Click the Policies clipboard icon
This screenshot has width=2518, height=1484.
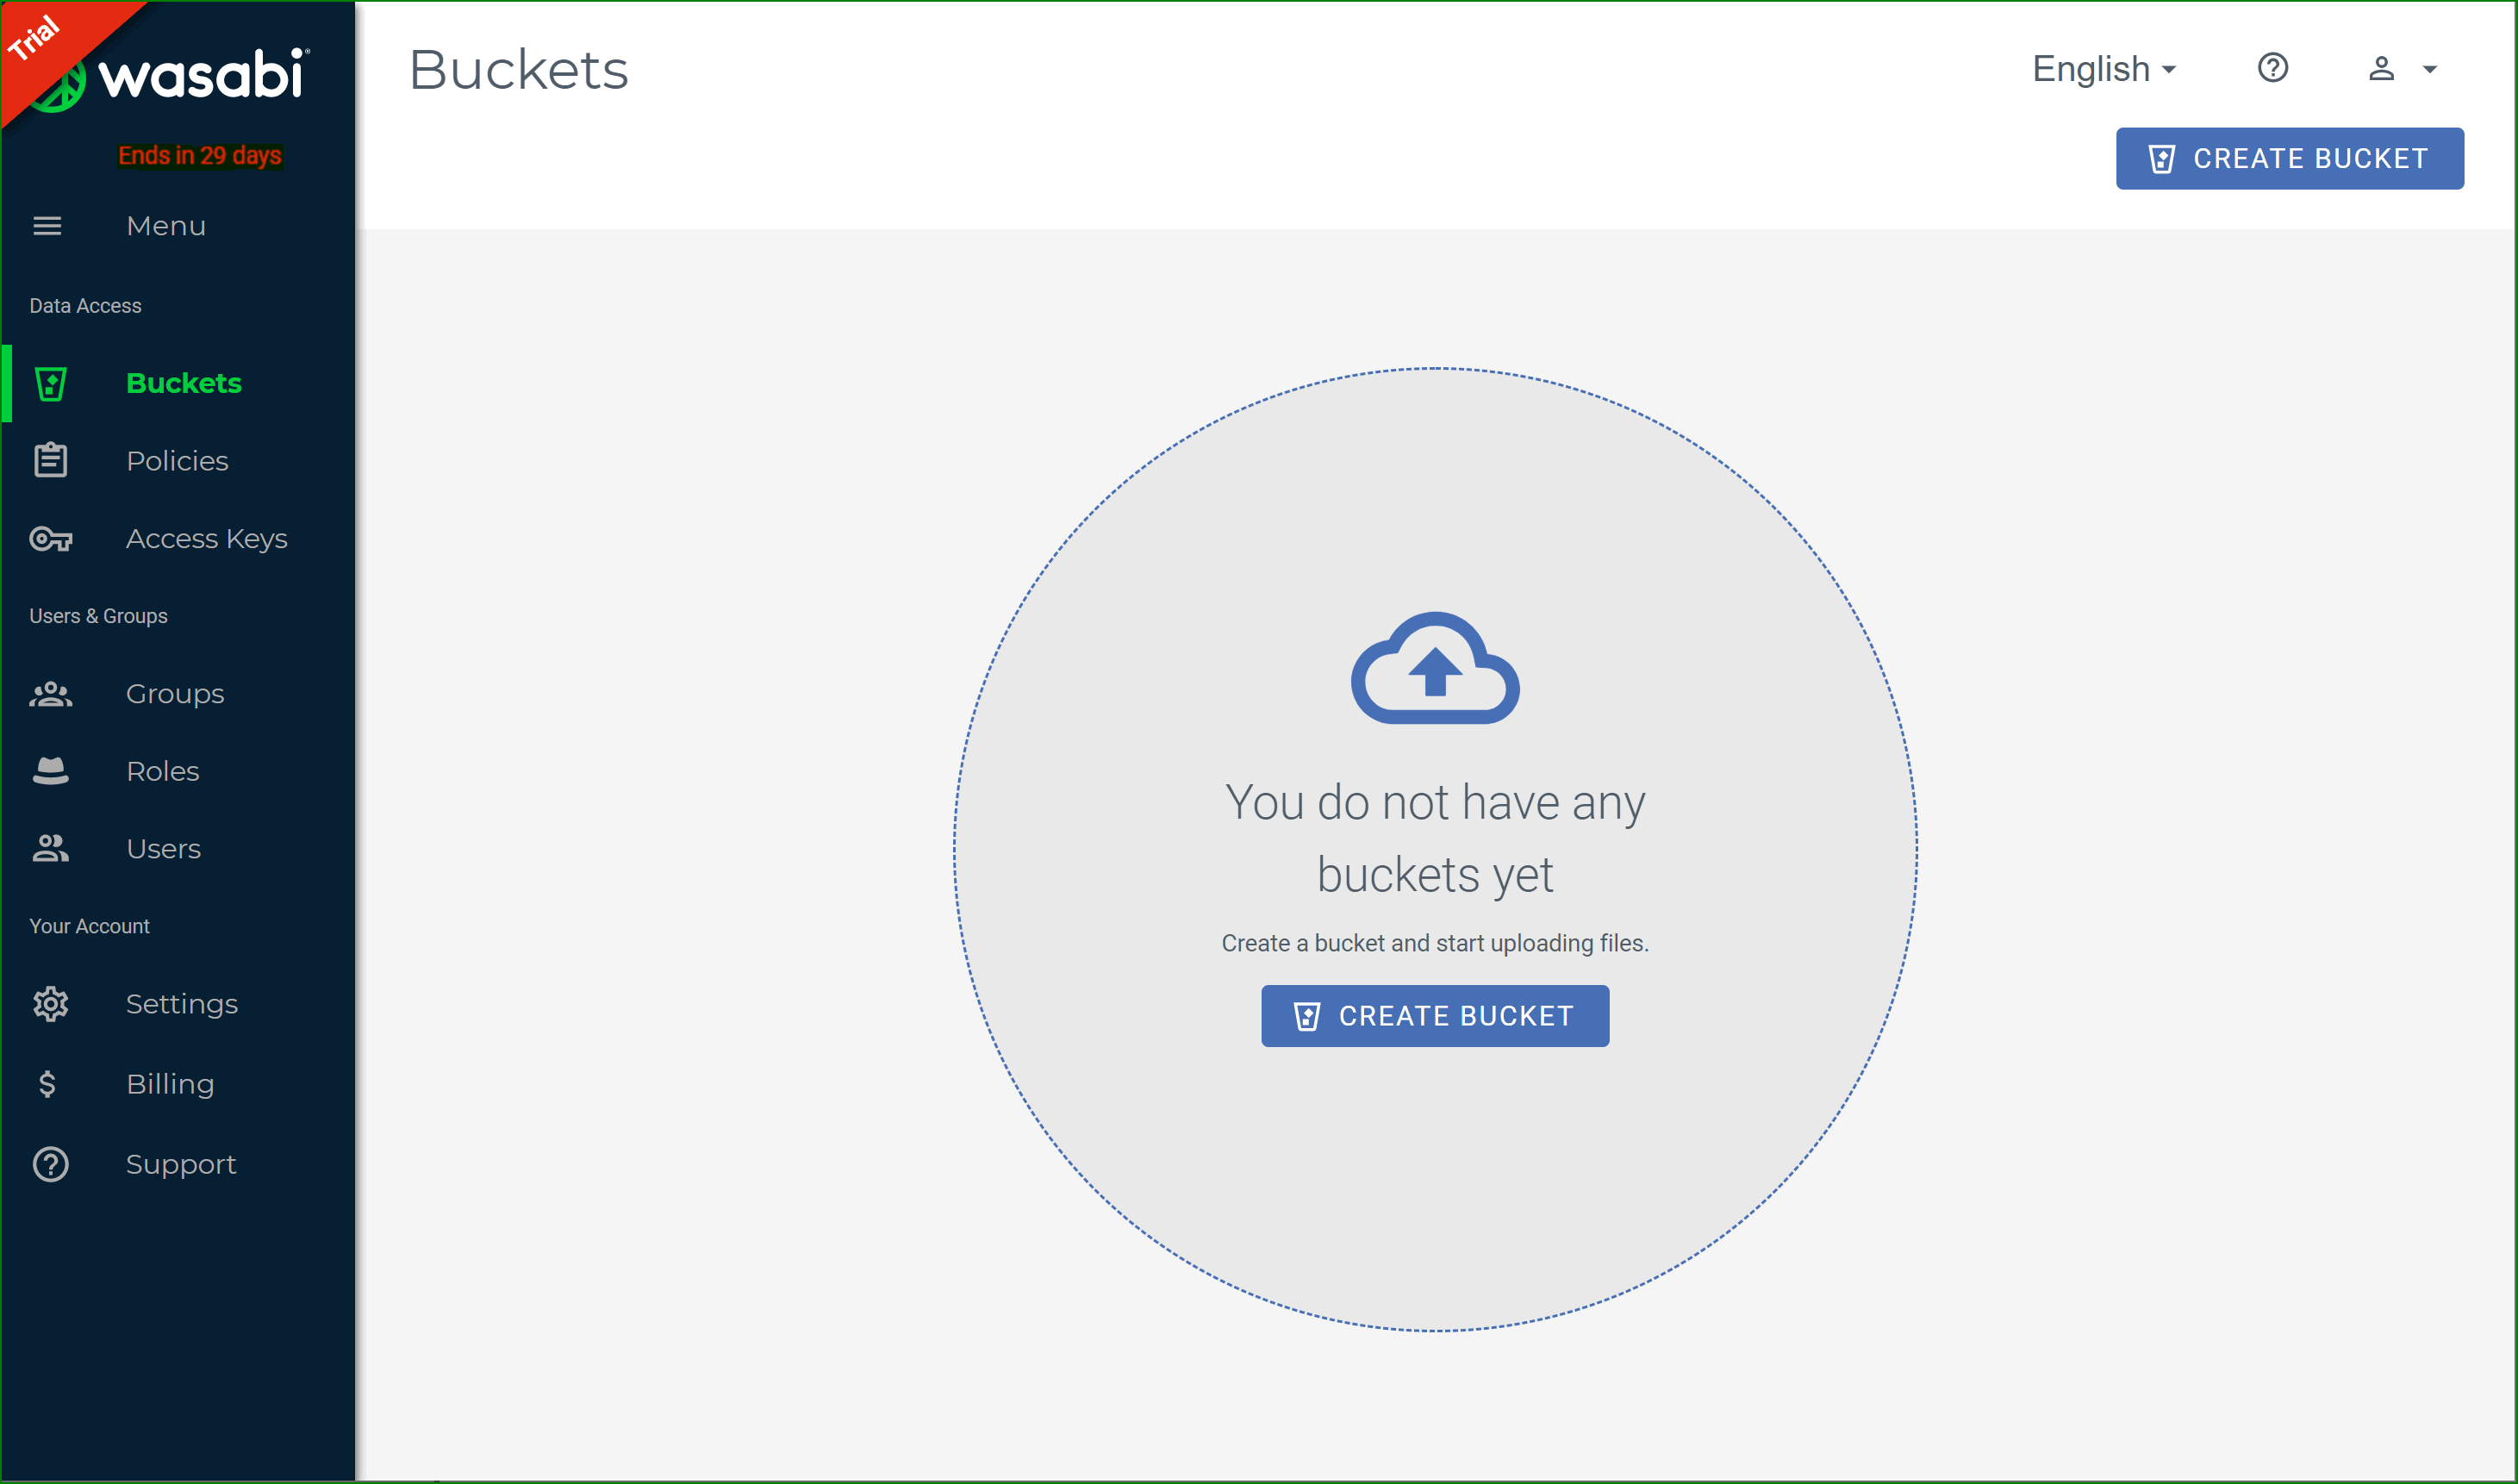click(50, 461)
